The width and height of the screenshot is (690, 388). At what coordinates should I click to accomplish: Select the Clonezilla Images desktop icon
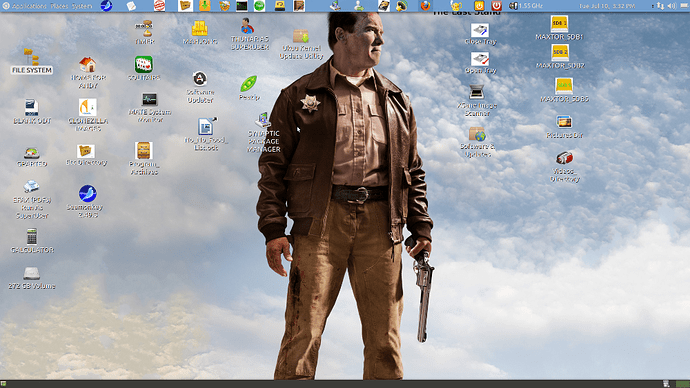(88, 115)
